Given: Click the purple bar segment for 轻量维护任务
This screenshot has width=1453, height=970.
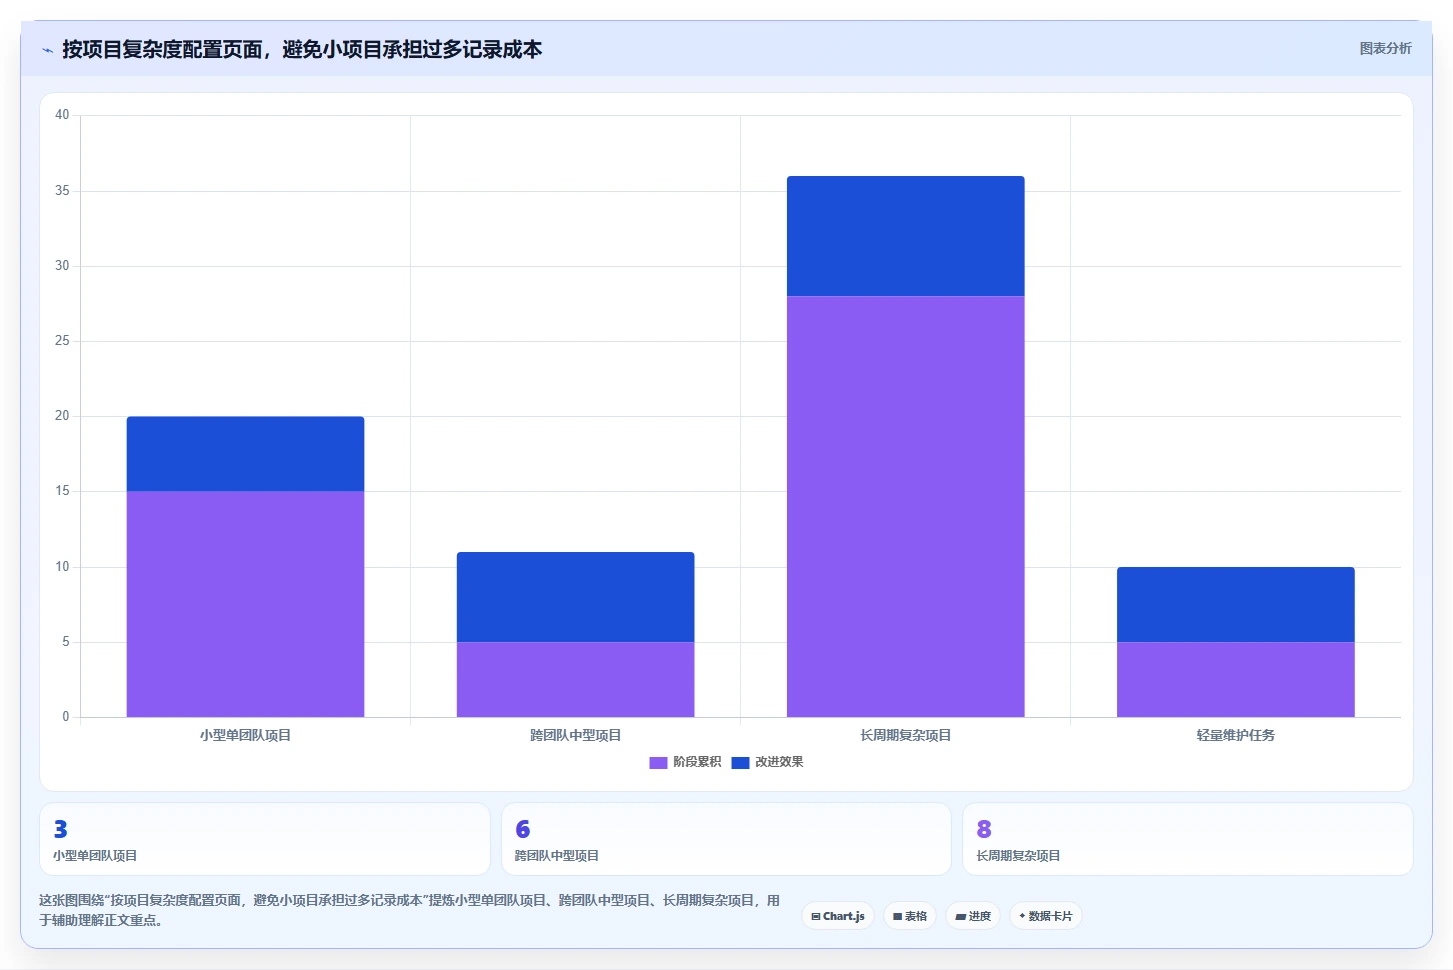Looking at the screenshot, I should 1235,679.
